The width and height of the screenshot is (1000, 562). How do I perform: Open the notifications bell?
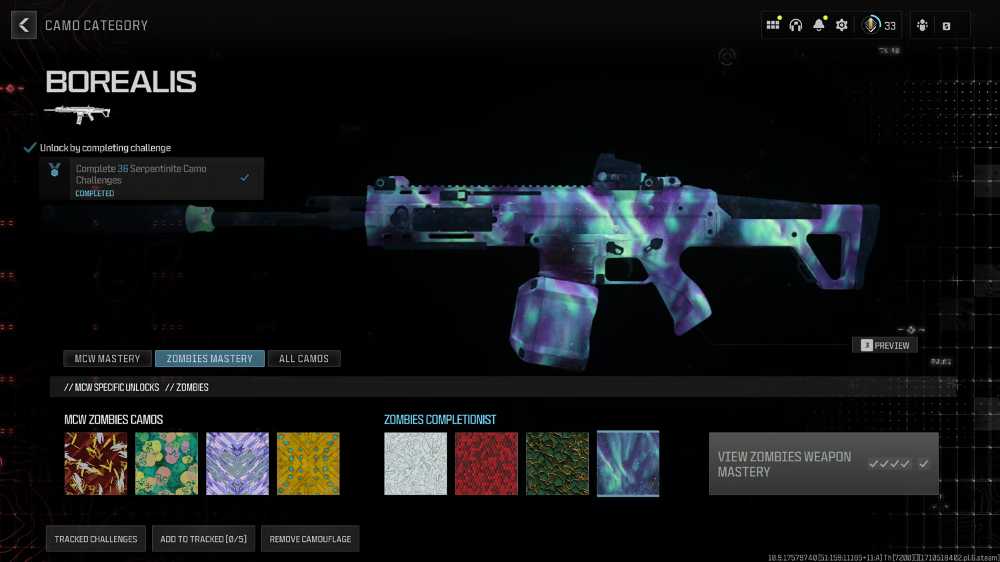[819, 25]
